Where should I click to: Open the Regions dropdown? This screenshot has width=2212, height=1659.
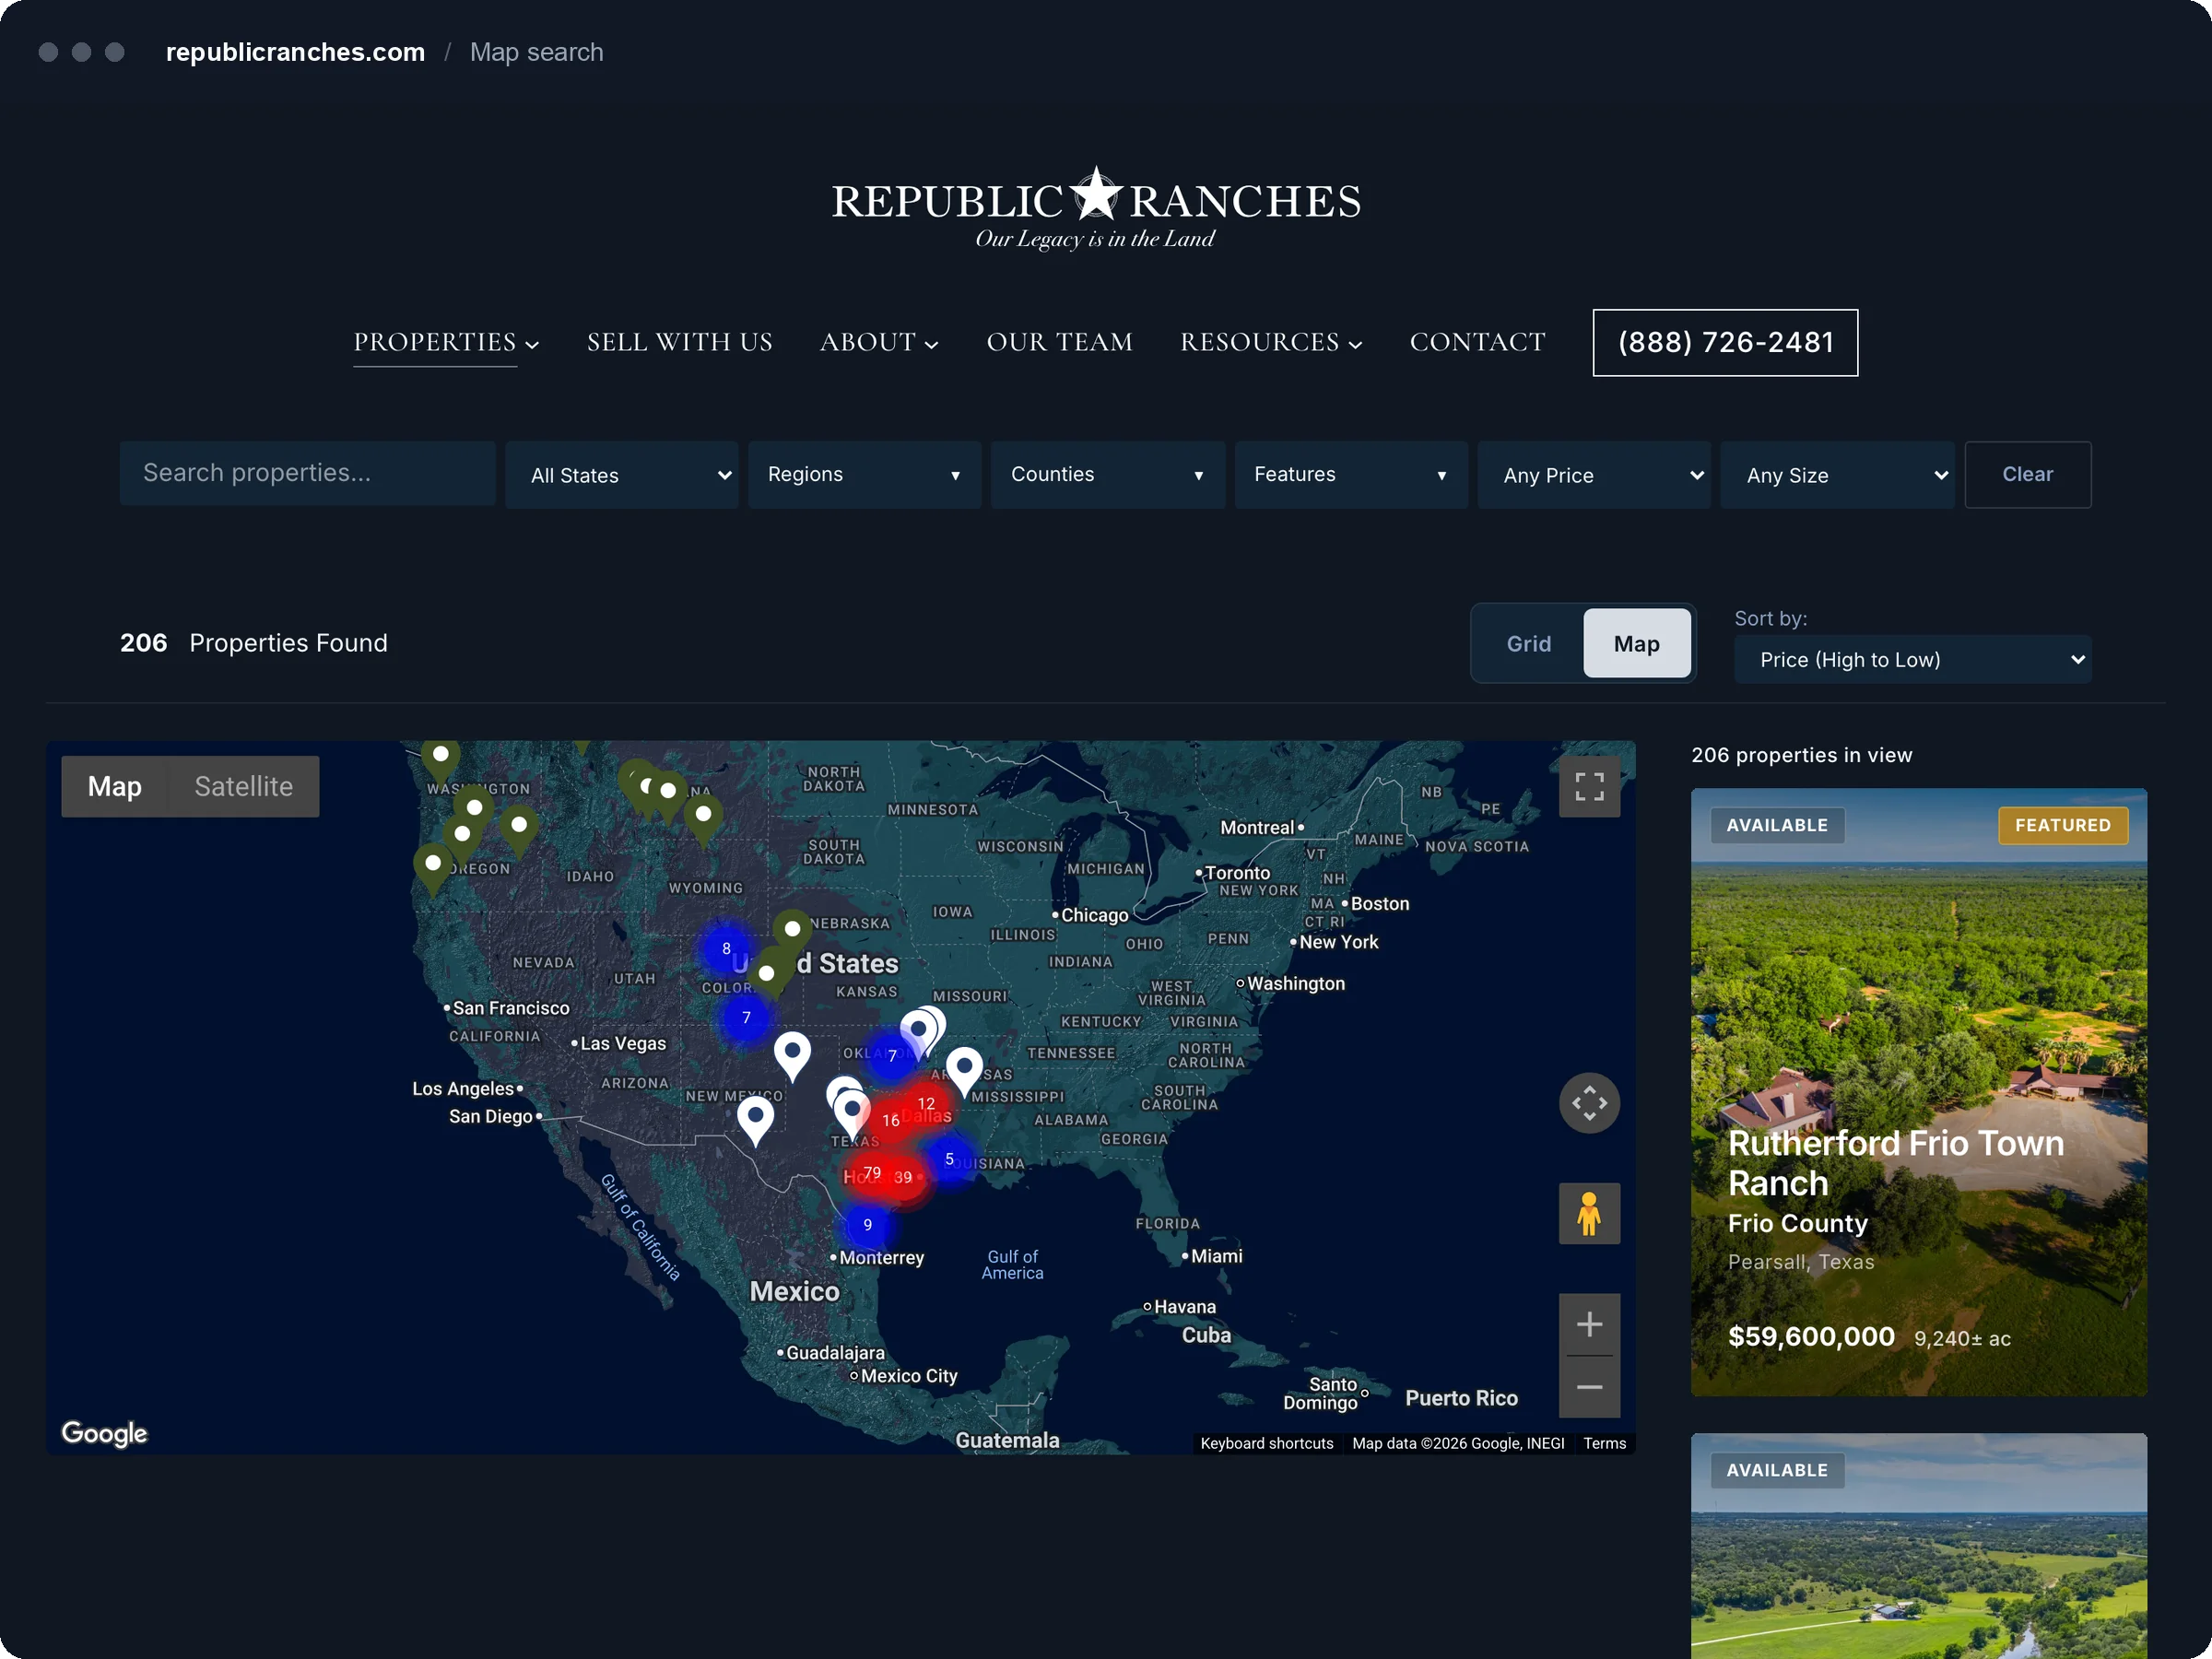coord(864,475)
